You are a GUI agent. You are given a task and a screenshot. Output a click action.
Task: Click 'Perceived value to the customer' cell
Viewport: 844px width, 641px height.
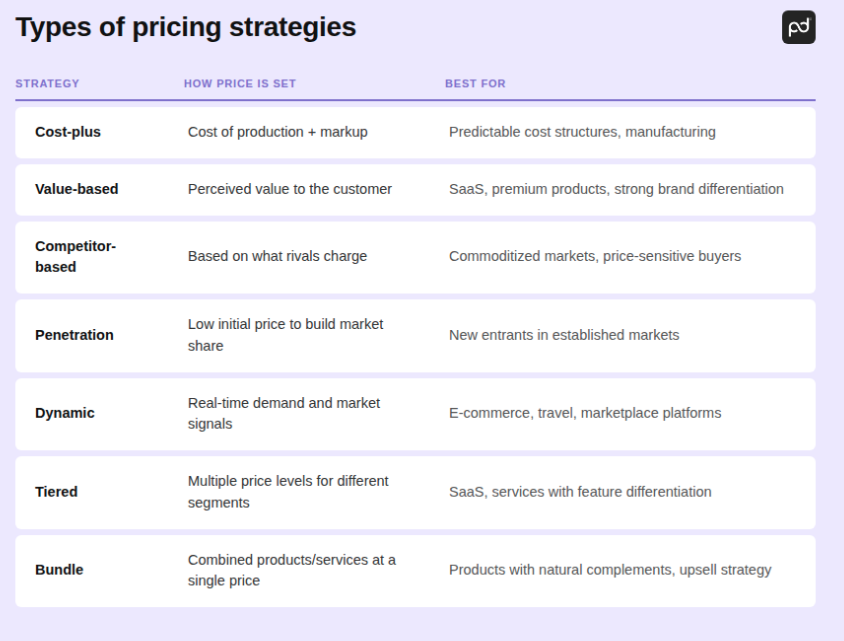click(x=290, y=189)
